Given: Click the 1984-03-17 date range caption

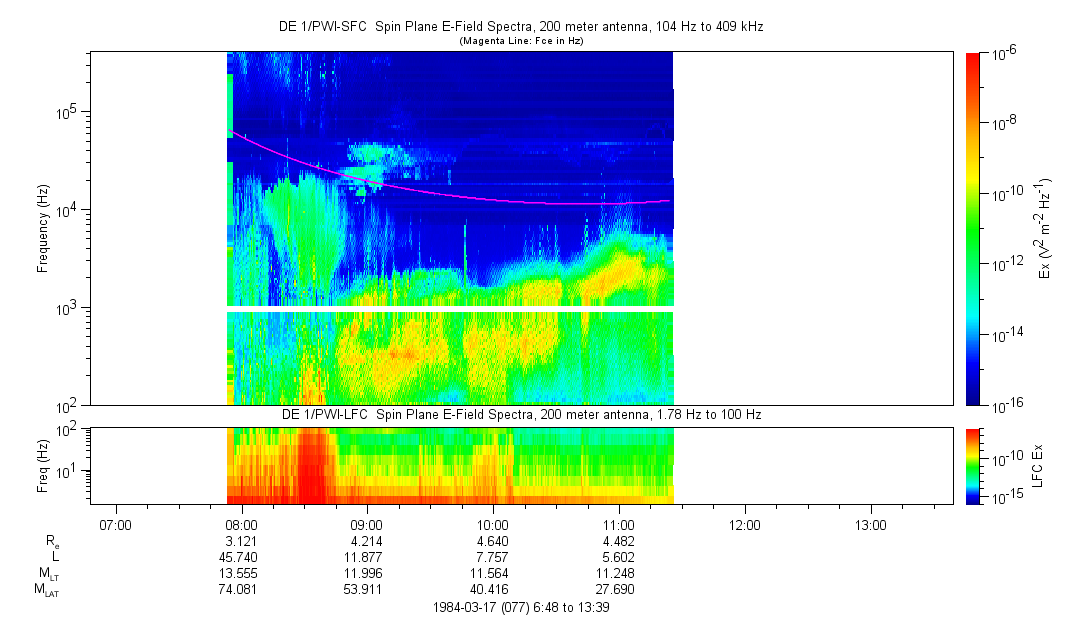Looking at the screenshot, I should tap(521, 608).
